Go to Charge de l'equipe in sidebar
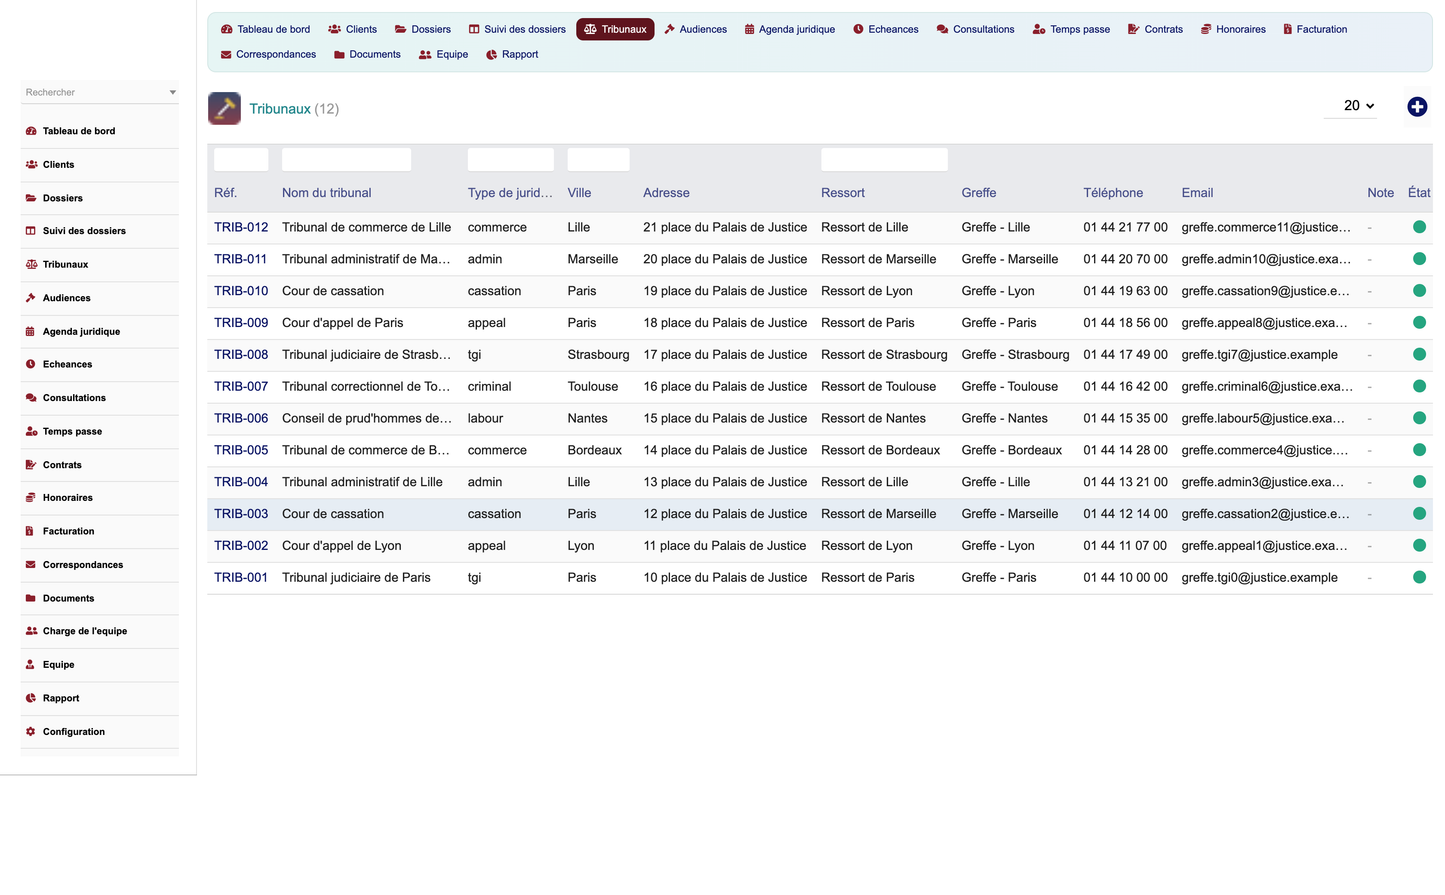 pos(84,631)
